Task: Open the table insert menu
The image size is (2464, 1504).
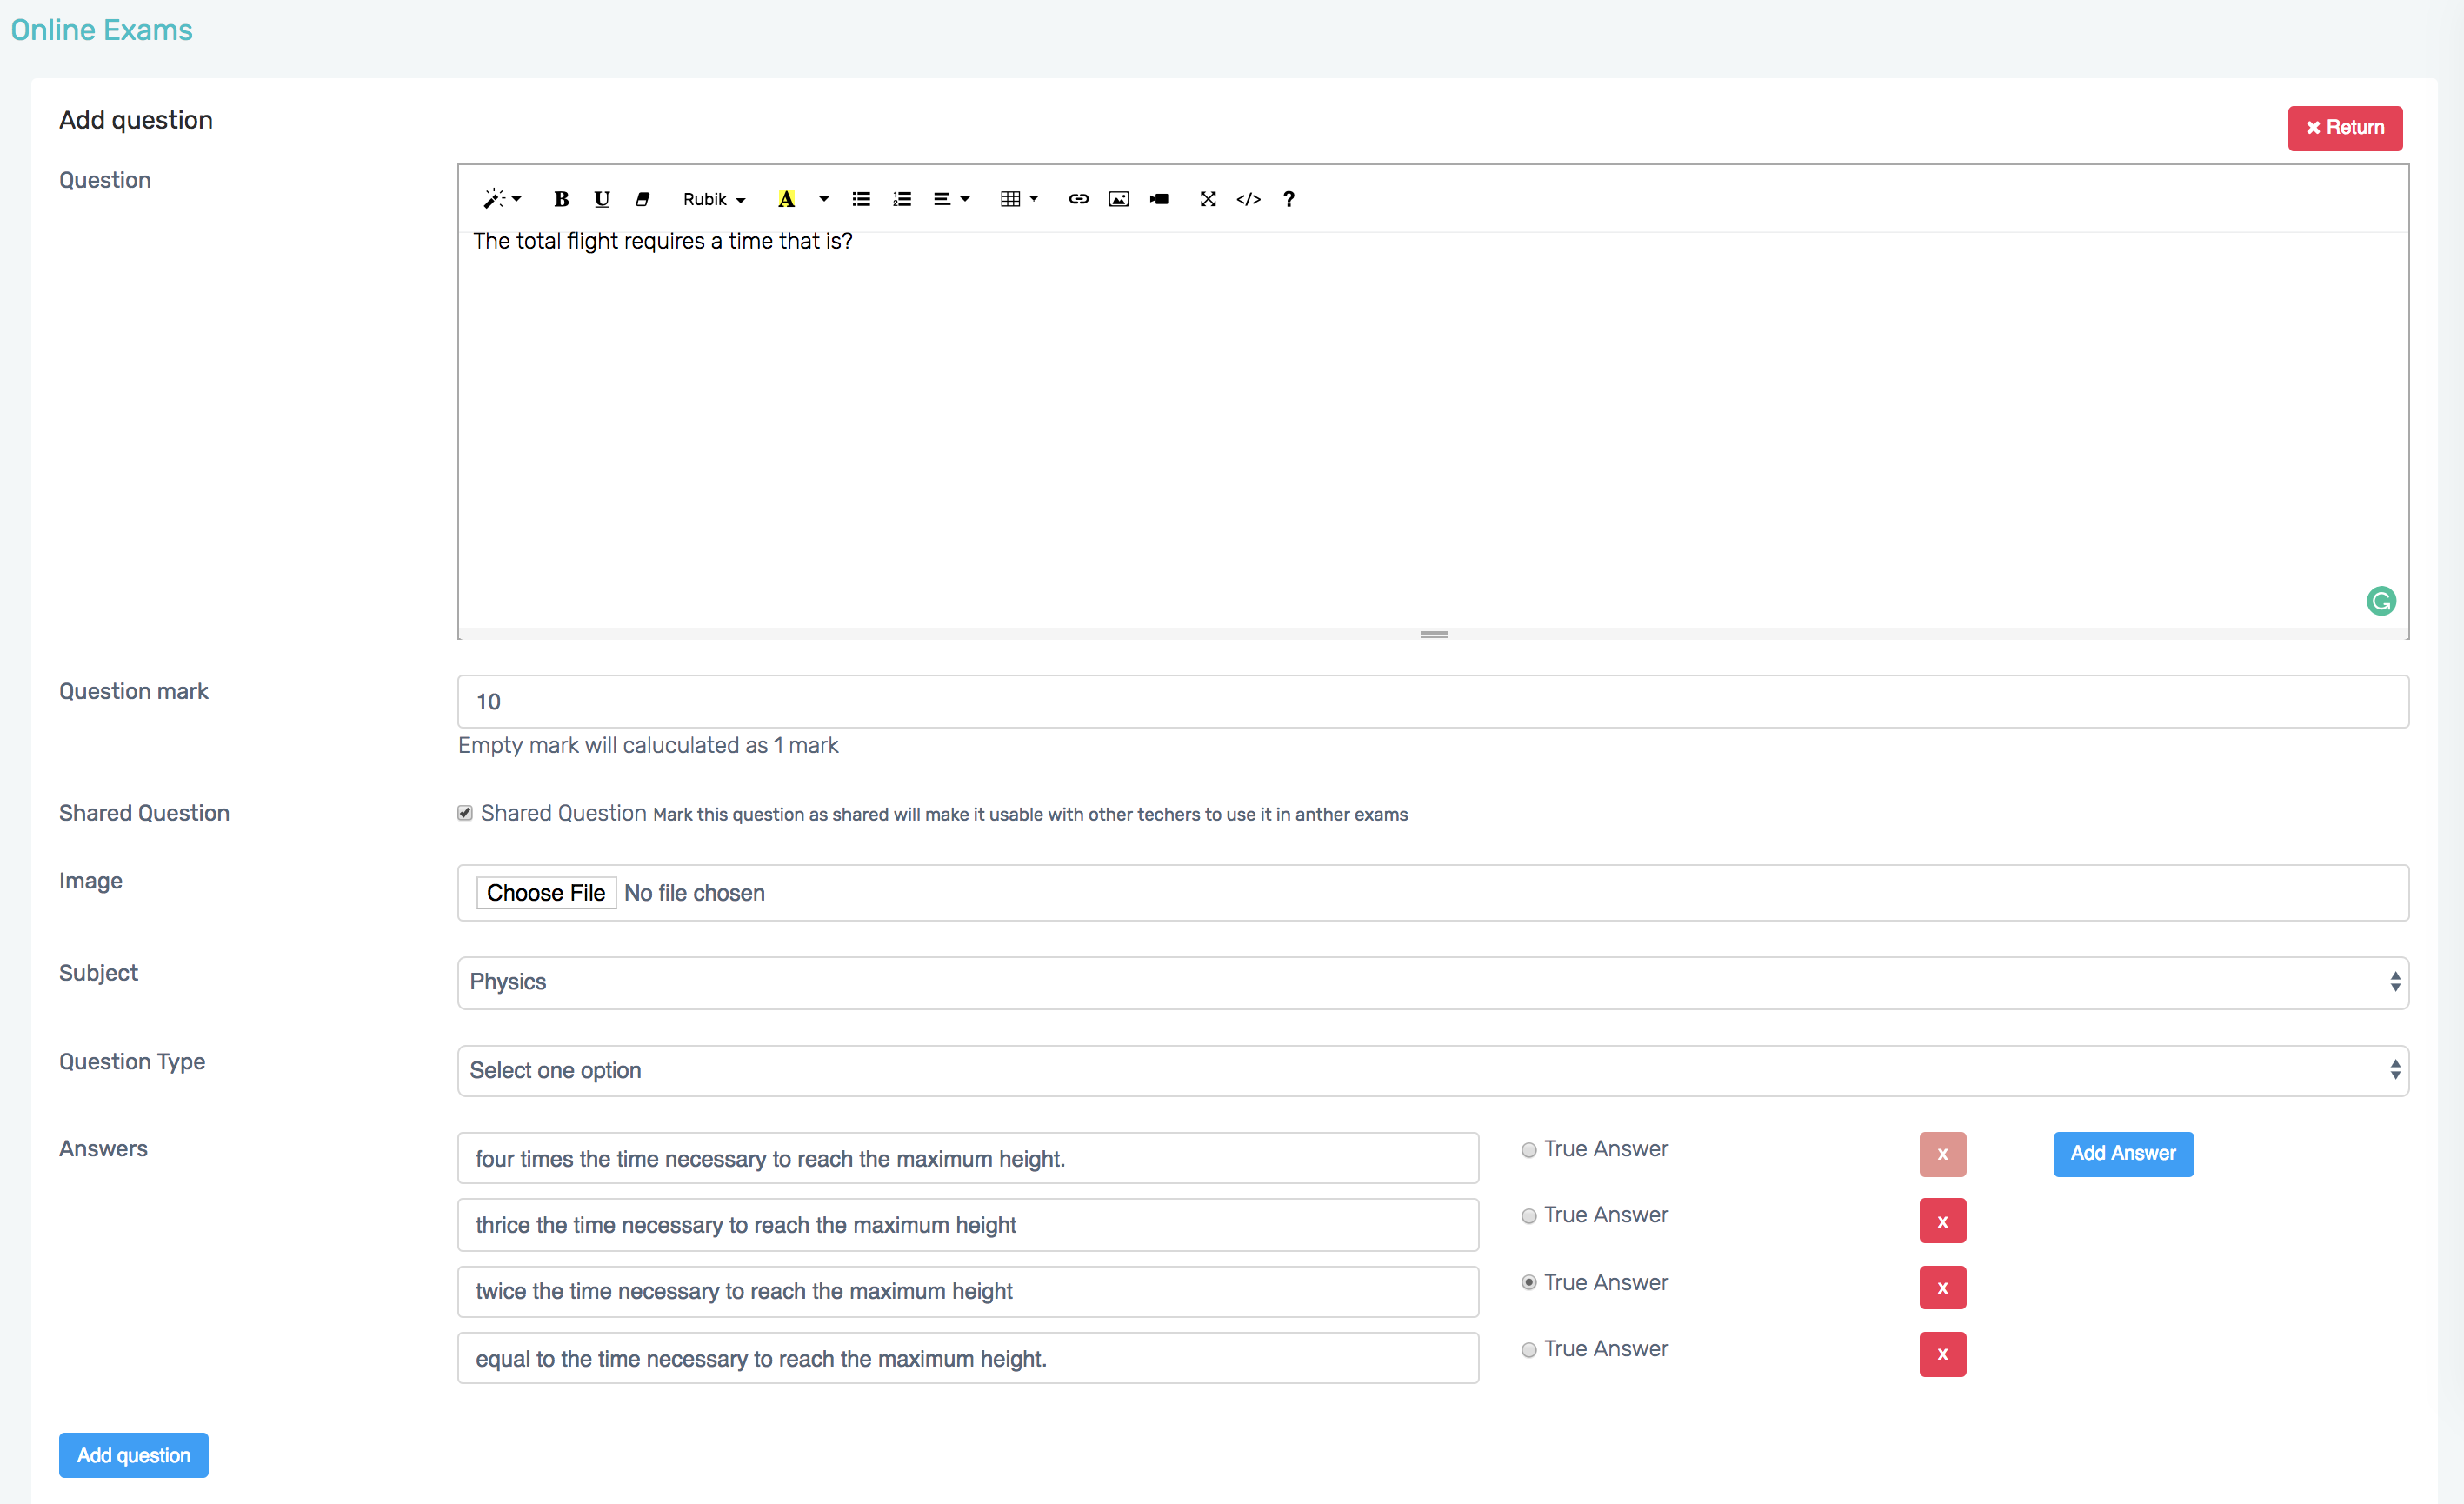Action: click(x=1018, y=199)
